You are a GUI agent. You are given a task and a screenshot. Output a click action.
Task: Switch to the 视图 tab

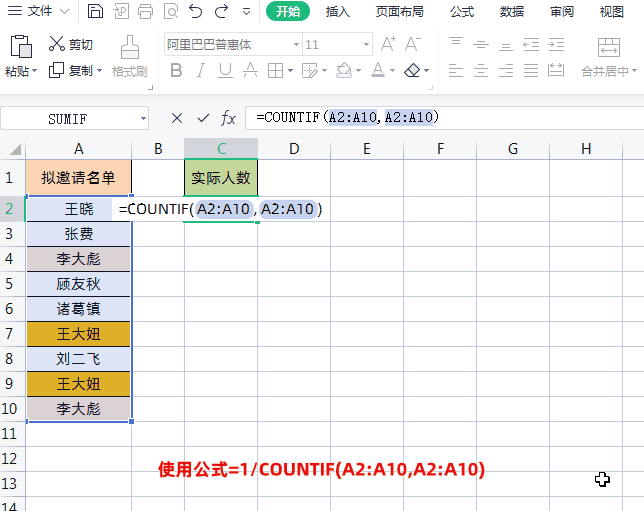click(x=612, y=12)
